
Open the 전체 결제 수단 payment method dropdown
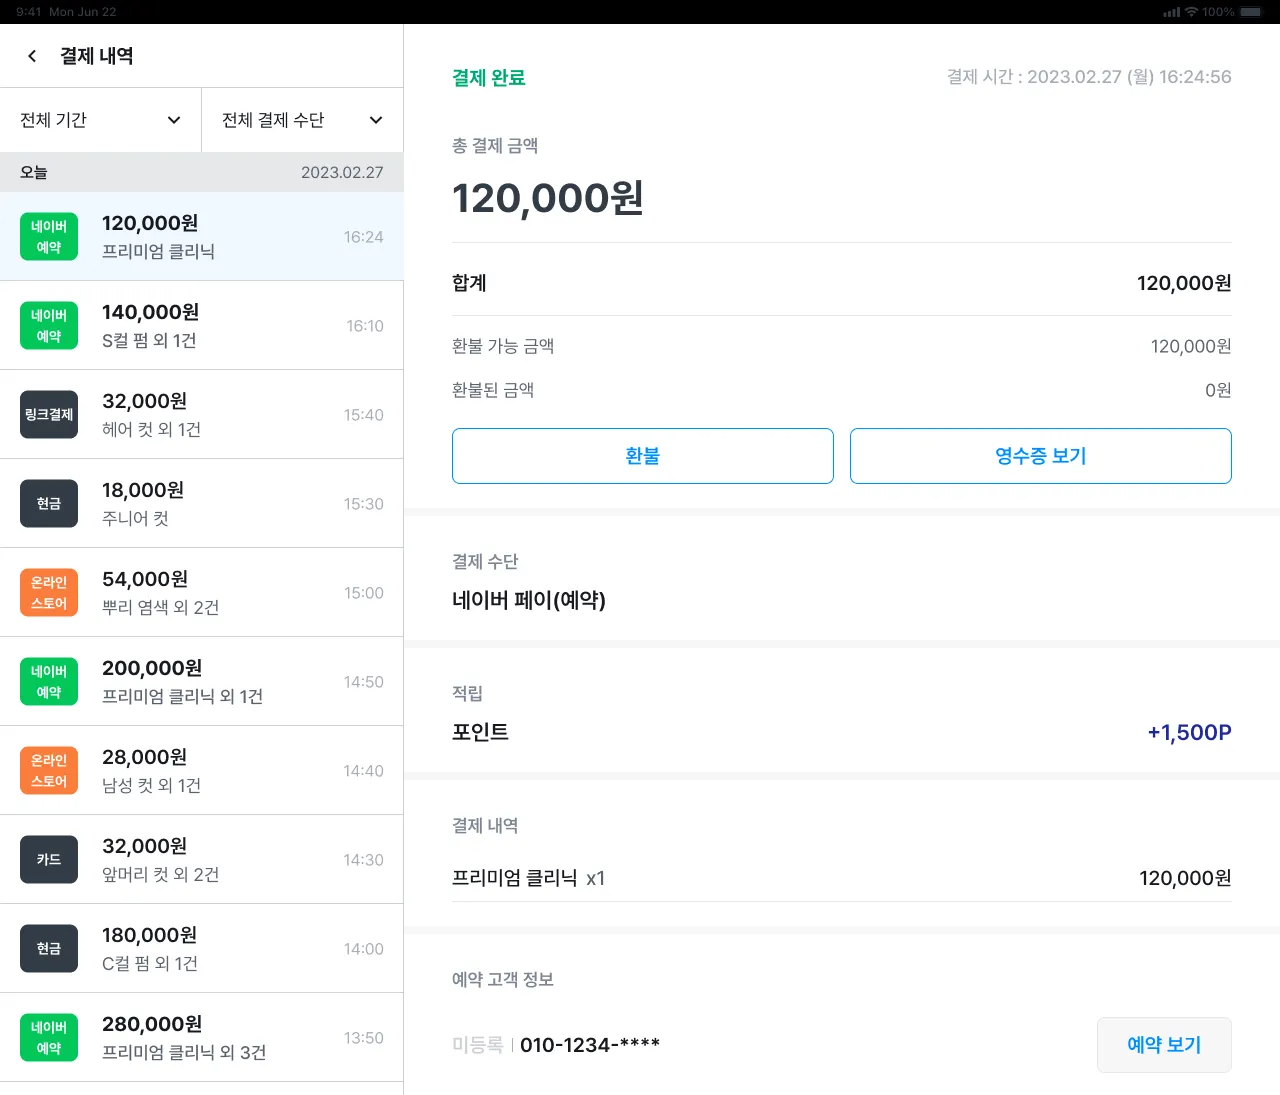pyautogui.click(x=302, y=120)
